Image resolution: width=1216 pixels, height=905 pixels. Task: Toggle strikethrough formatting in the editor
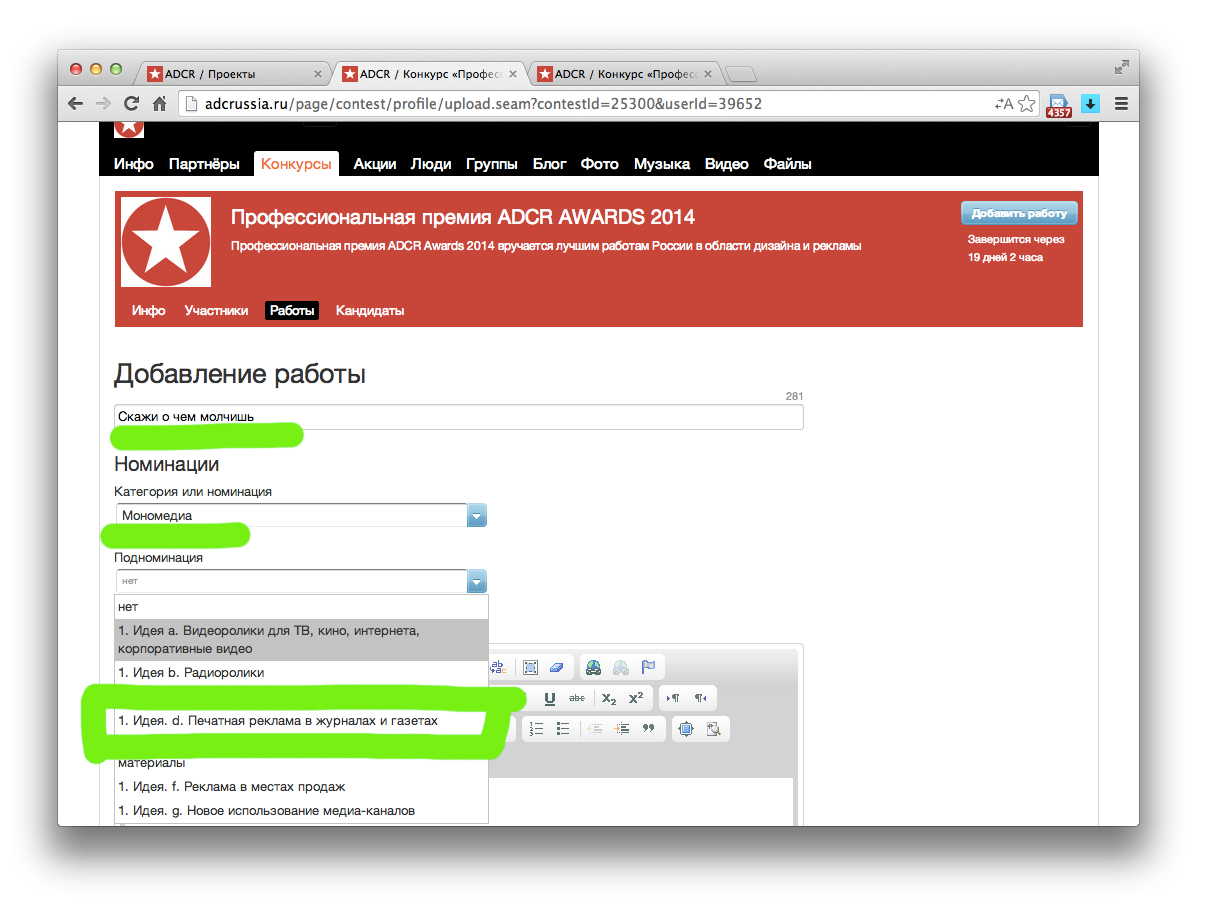[x=577, y=698]
